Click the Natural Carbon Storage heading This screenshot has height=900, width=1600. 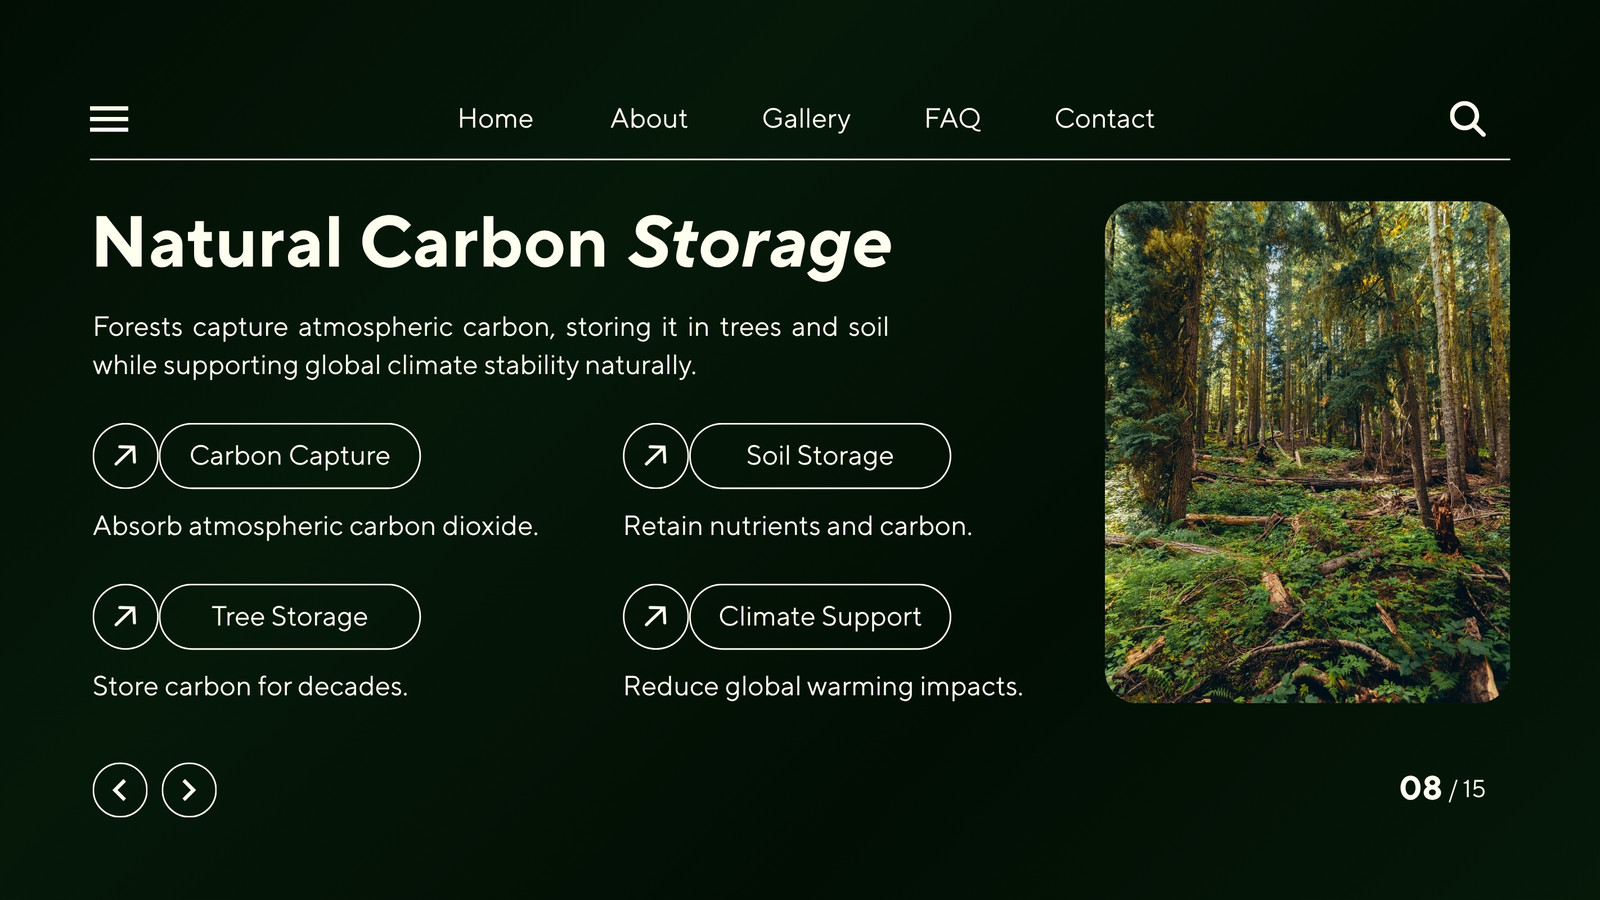pos(492,245)
